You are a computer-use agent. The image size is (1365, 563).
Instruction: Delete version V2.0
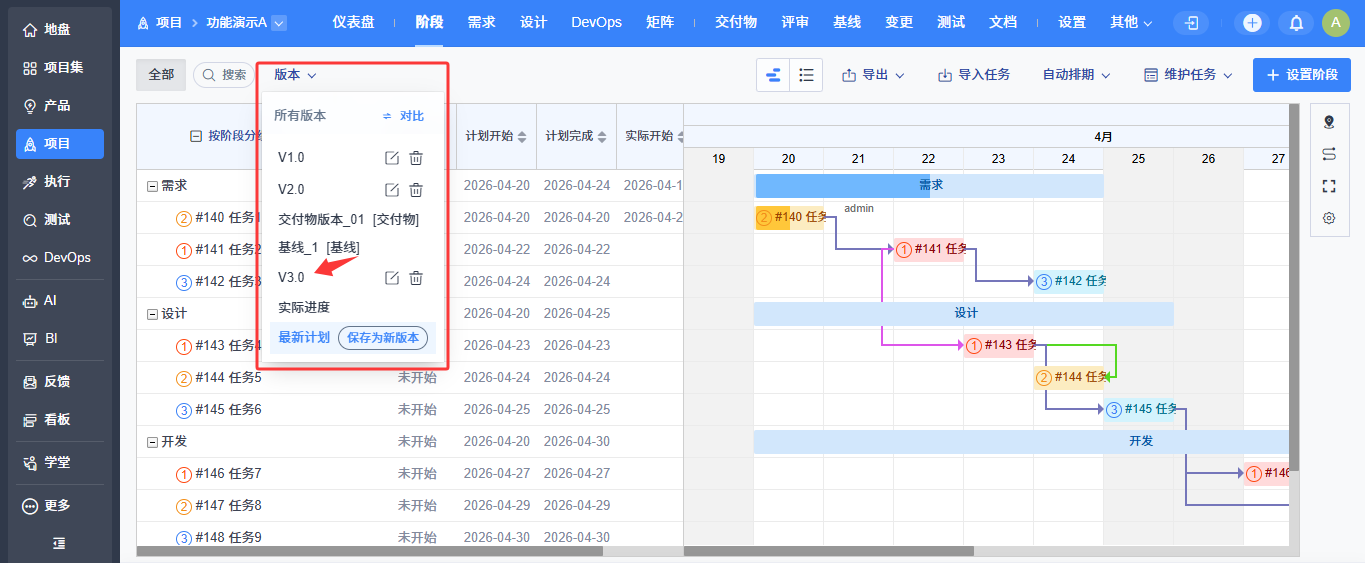coord(416,190)
